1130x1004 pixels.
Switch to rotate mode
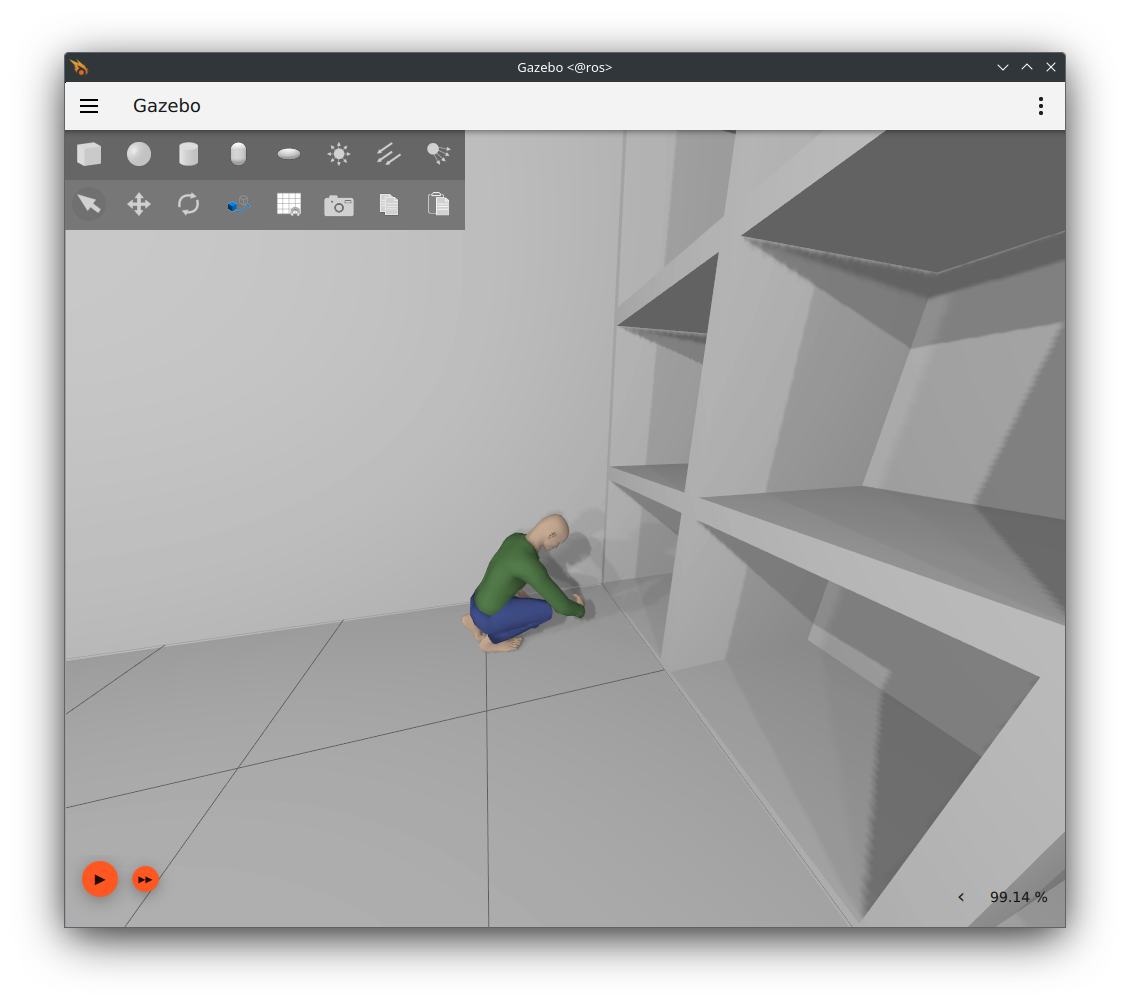[x=188, y=205]
